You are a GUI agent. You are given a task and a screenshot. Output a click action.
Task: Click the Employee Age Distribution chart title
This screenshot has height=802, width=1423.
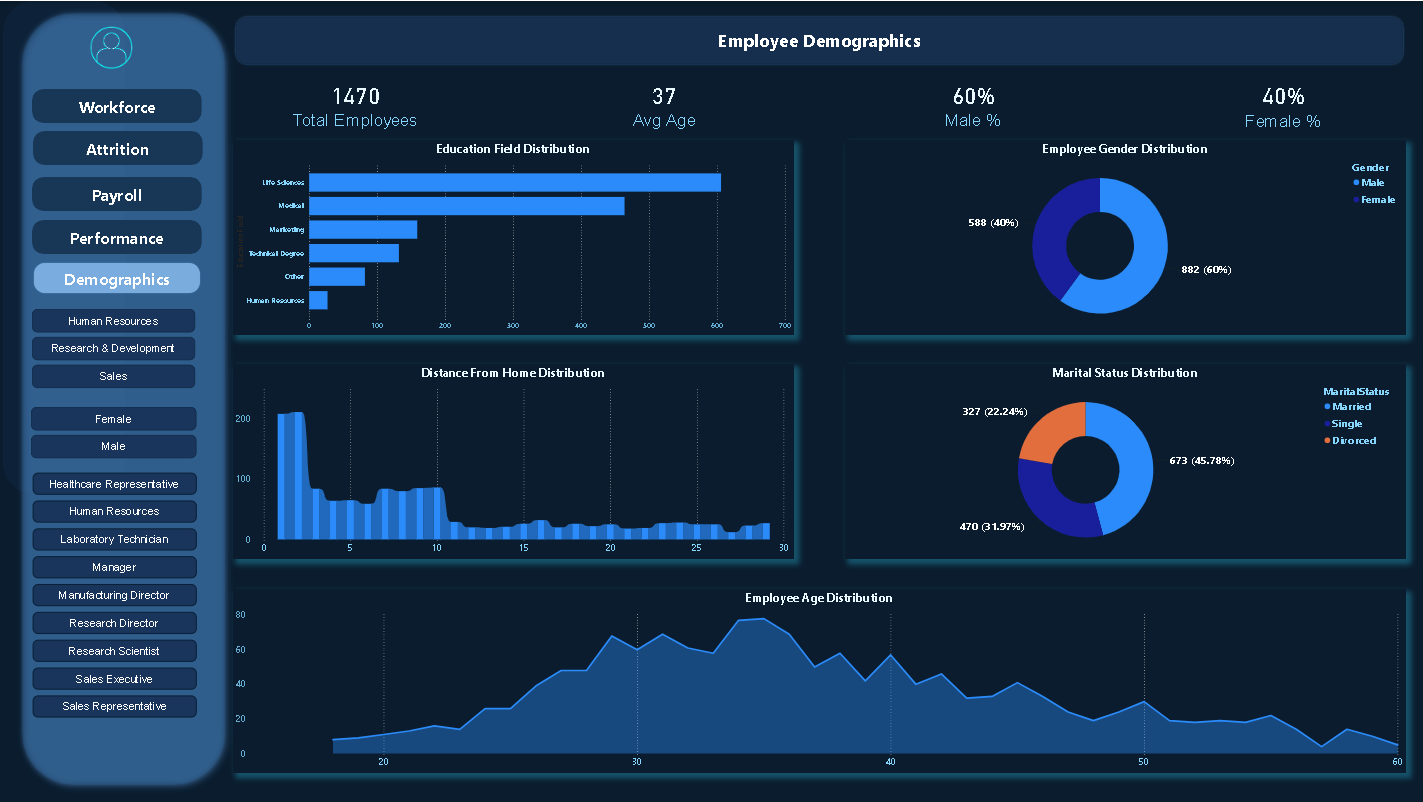click(819, 598)
